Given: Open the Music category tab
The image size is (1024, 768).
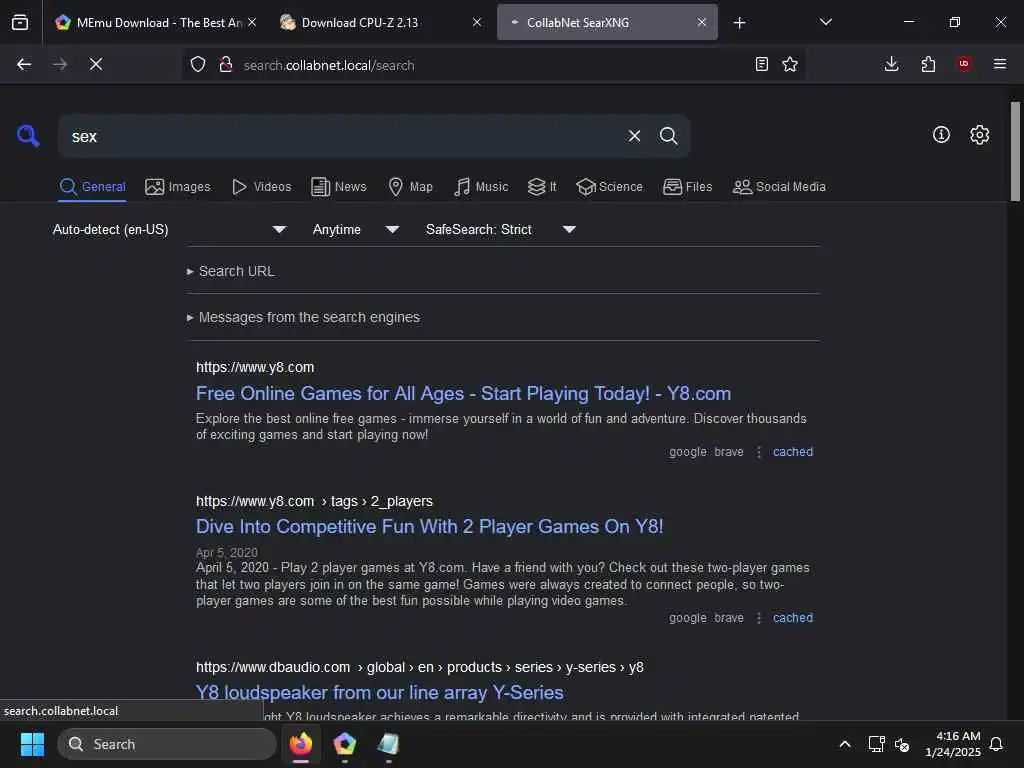Looking at the screenshot, I should [x=481, y=187].
